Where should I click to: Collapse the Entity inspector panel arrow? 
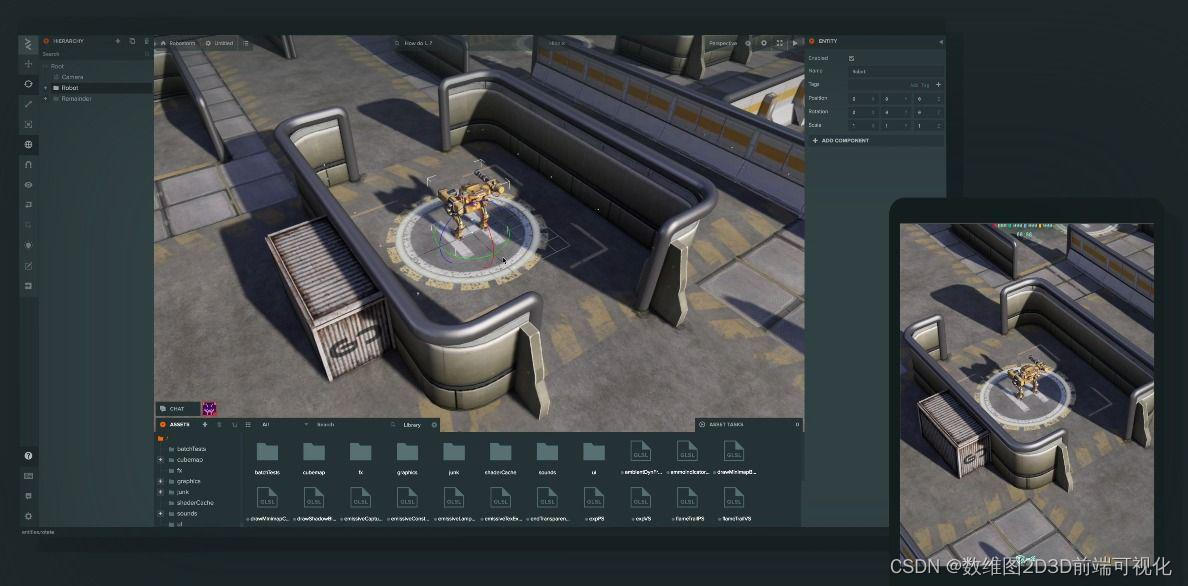(941, 41)
